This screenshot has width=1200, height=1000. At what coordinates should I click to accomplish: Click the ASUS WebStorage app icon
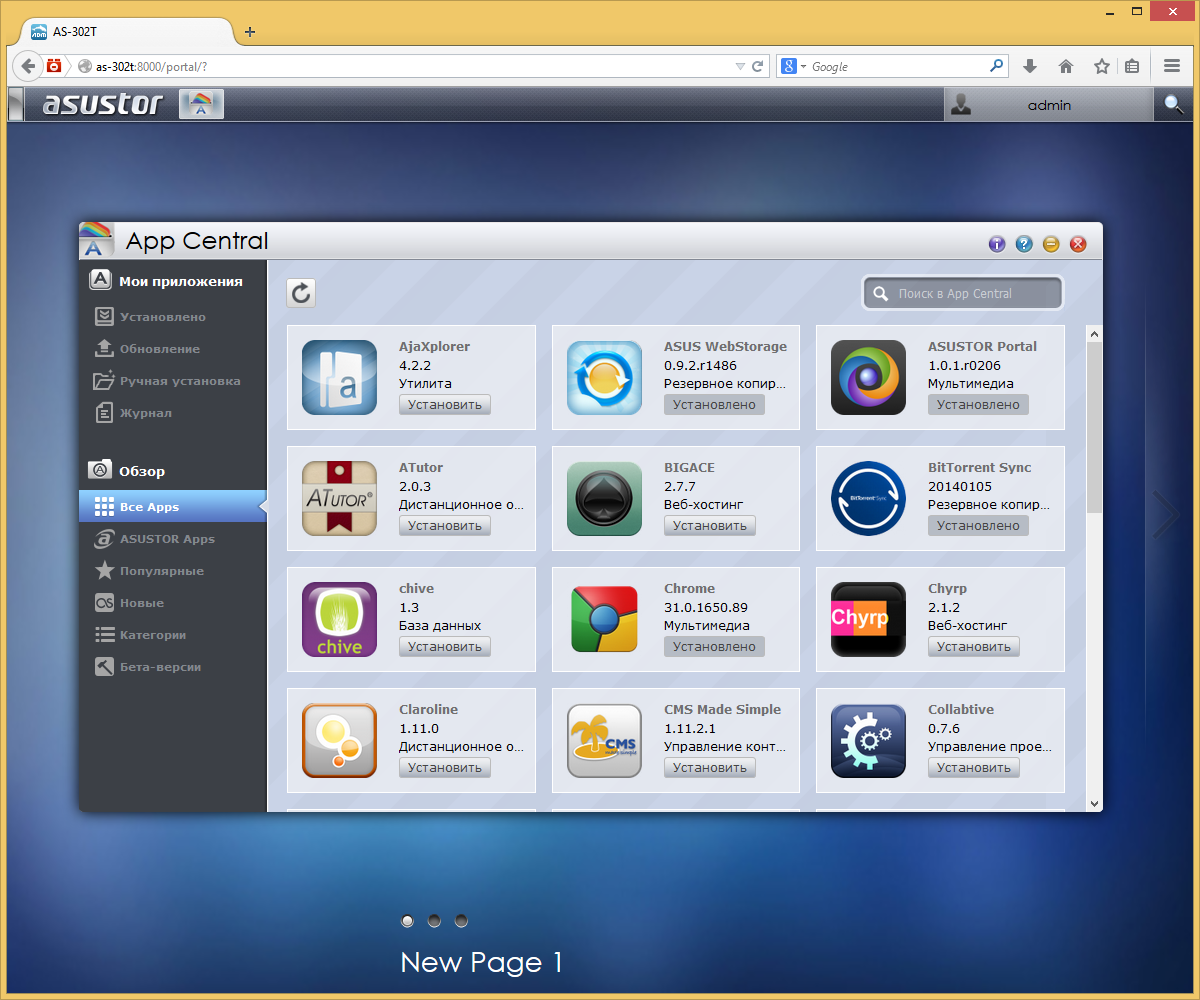[x=604, y=377]
